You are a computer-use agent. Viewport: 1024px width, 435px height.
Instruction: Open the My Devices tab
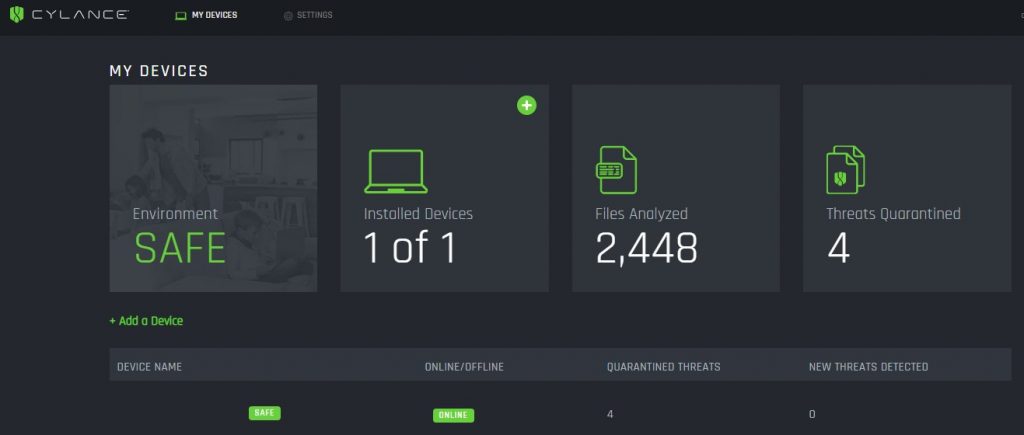tap(214, 15)
